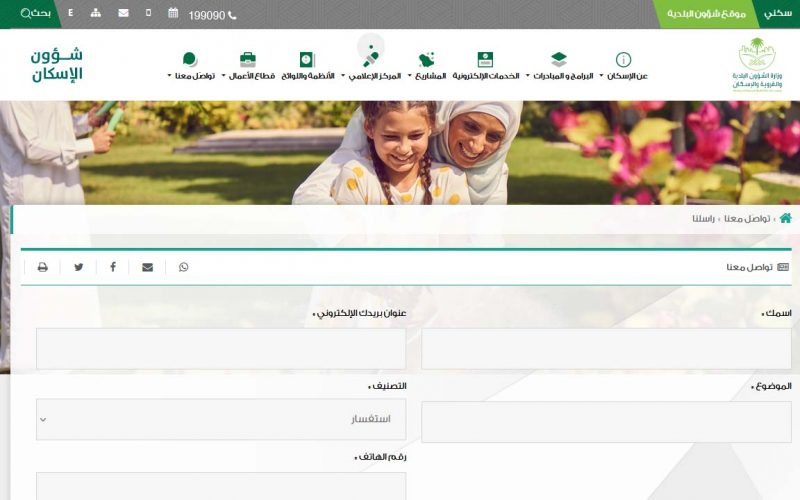Share by email envelope icon
Screen dimensions: 800x500
pyautogui.click(x=147, y=267)
